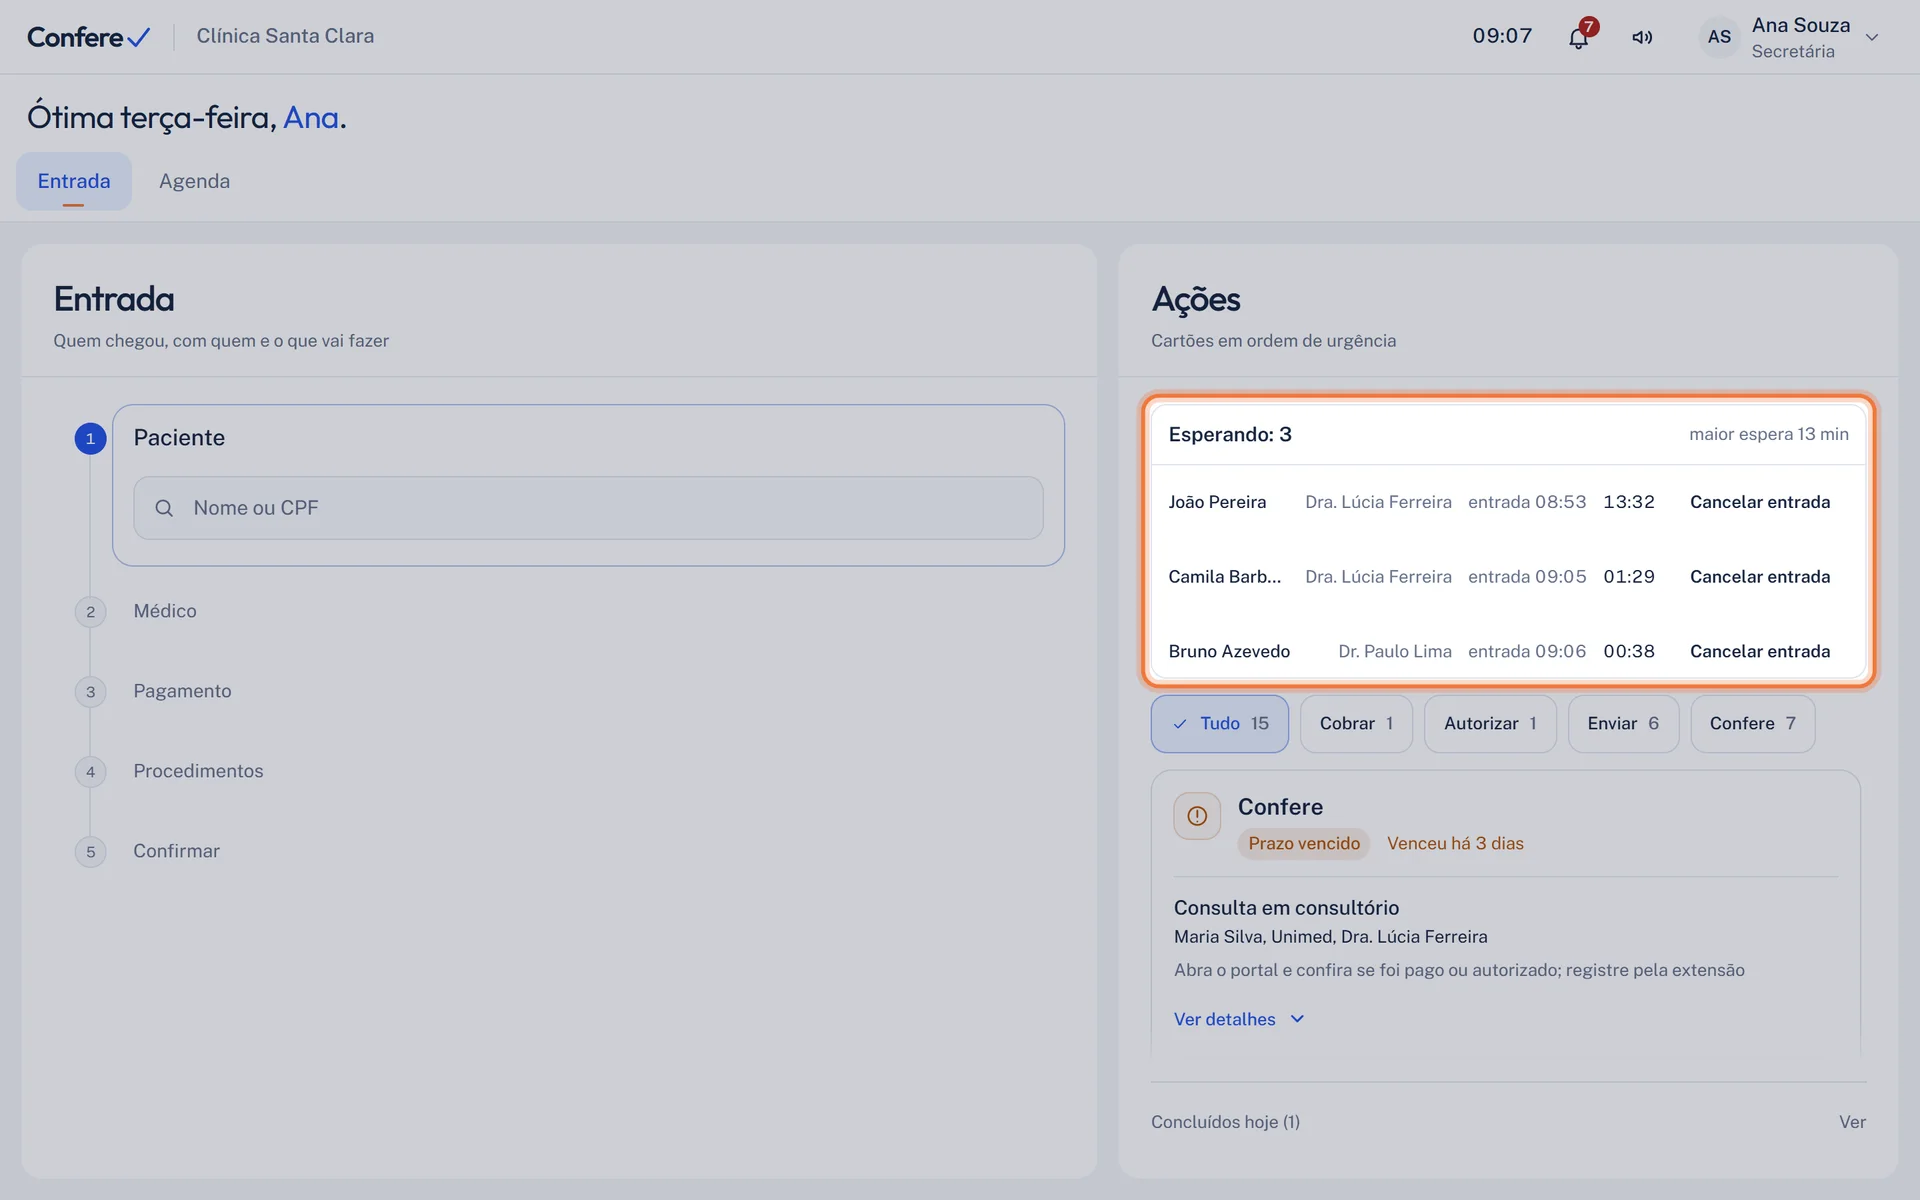This screenshot has width=1920, height=1200.
Task: Click João Pereira's name in waiting list
Action: tap(1217, 502)
